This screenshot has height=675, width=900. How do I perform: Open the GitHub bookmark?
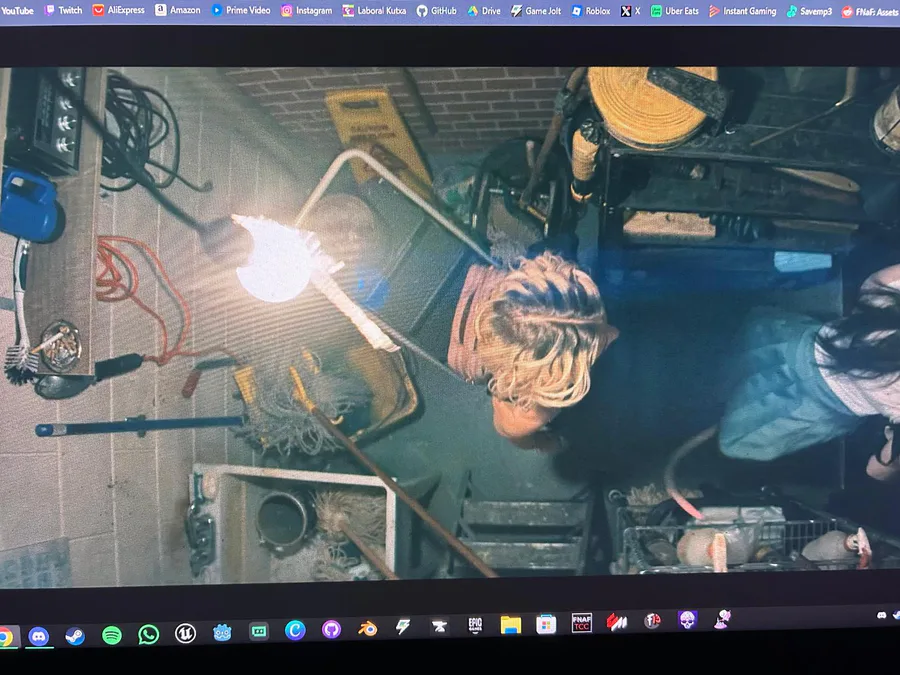coord(436,10)
